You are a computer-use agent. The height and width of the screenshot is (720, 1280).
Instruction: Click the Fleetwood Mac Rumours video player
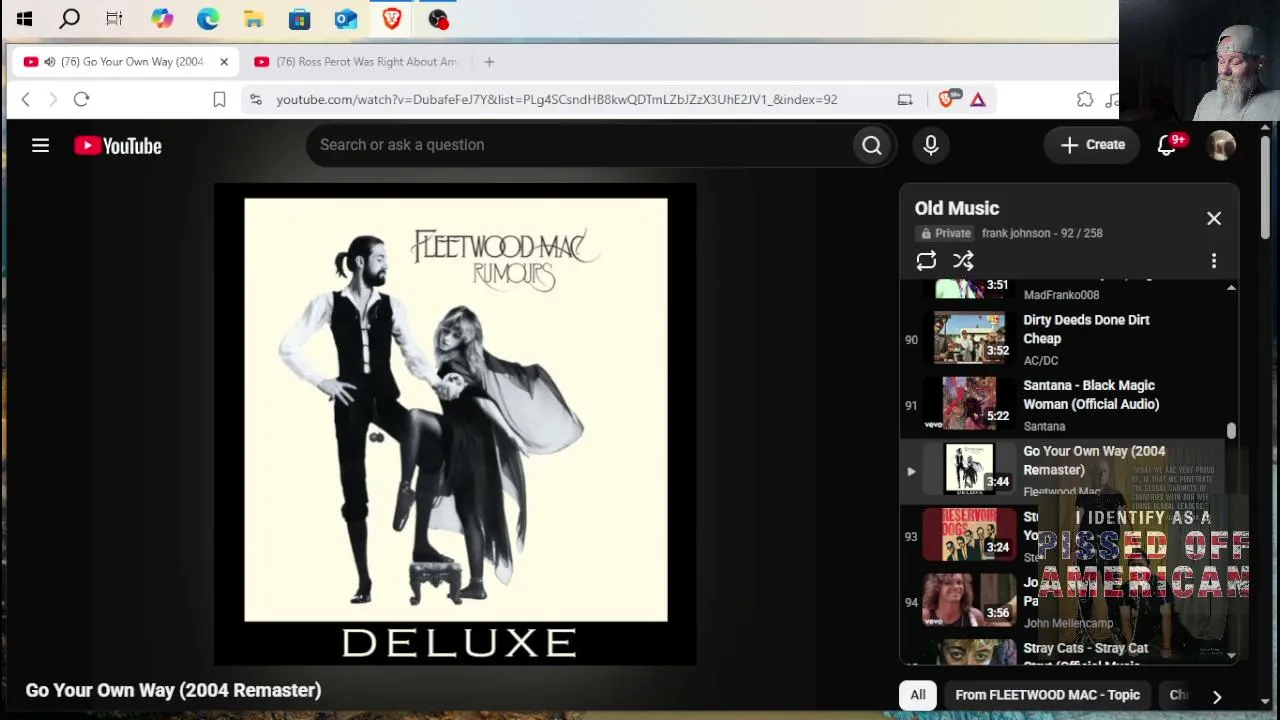click(455, 425)
